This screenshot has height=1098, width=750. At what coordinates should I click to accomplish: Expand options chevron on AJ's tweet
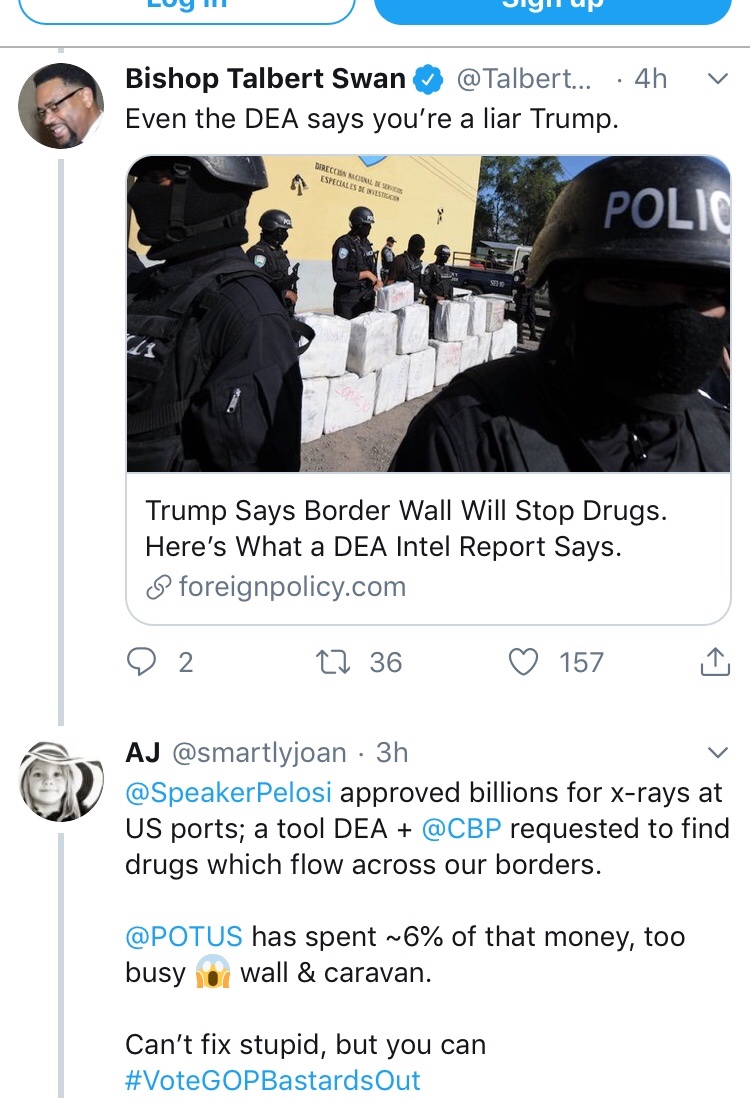(x=717, y=752)
